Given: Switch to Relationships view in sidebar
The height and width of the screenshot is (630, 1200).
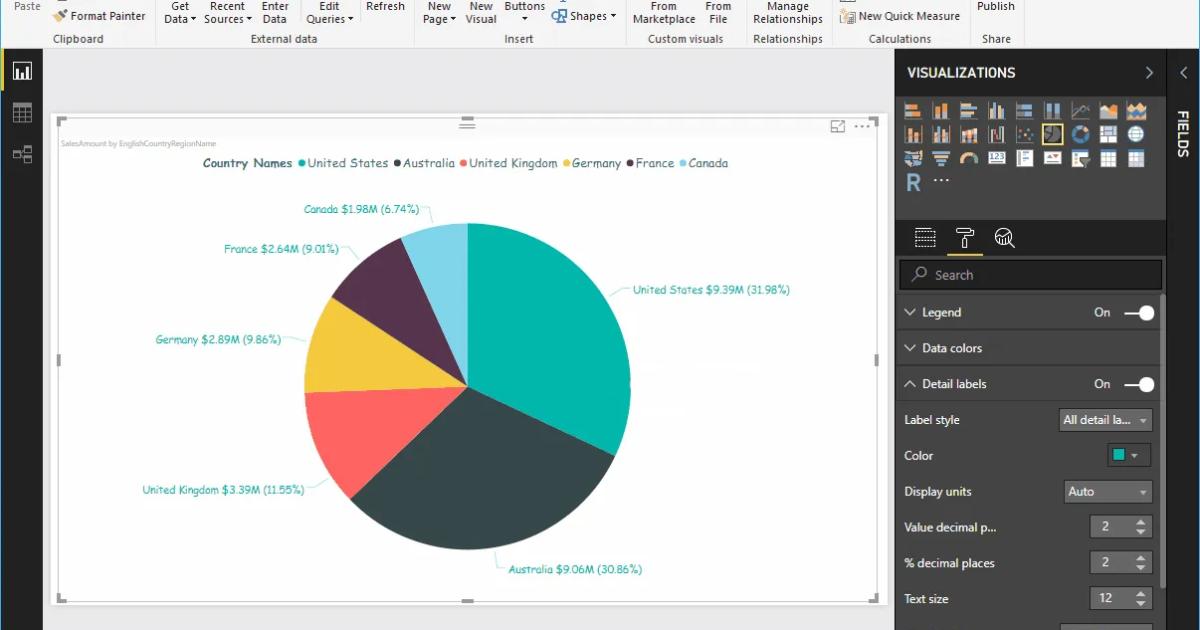Looking at the screenshot, I should (21, 154).
